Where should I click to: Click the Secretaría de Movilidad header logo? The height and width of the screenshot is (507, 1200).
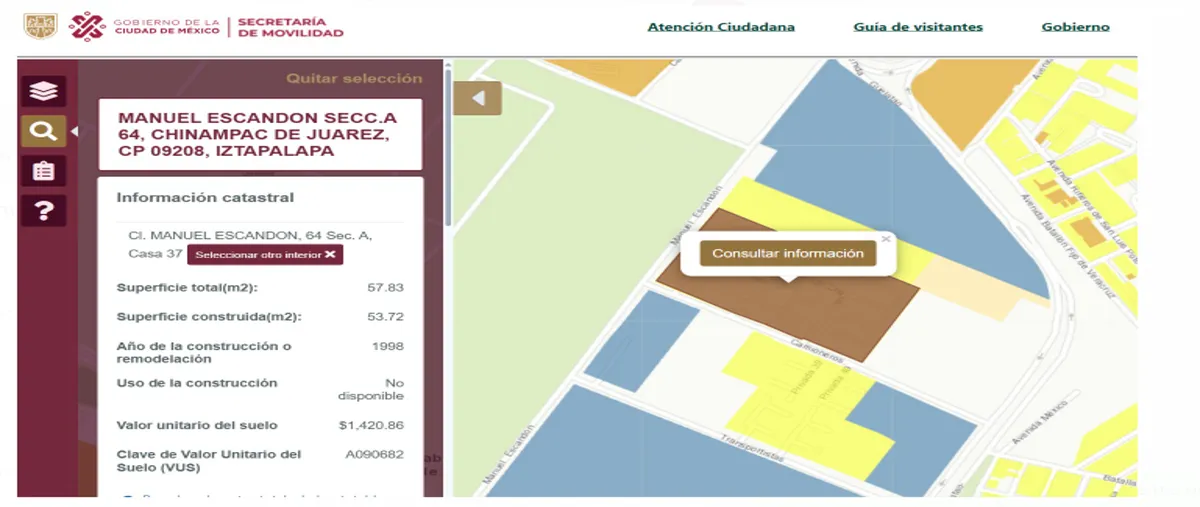pyautogui.click(x=290, y=27)
